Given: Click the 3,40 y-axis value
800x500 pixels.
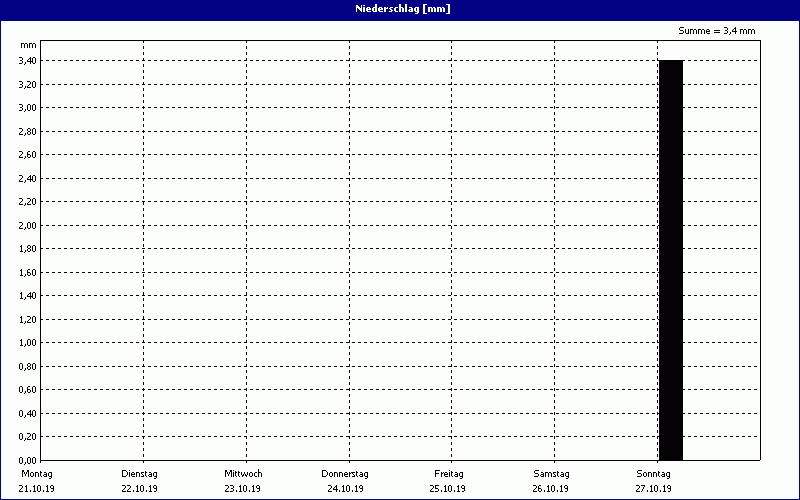Looking at the screenshot, I should [x=28, y=61].
